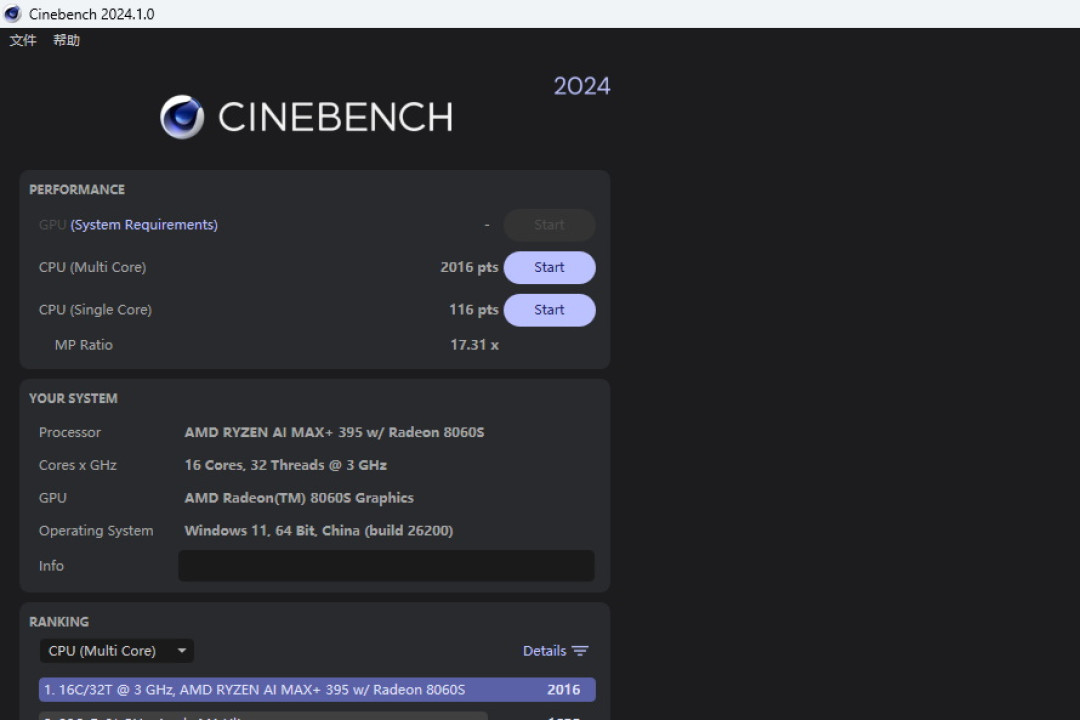Click the Cinebench title bar app icon
The image size is (1080, 720).
12,14
